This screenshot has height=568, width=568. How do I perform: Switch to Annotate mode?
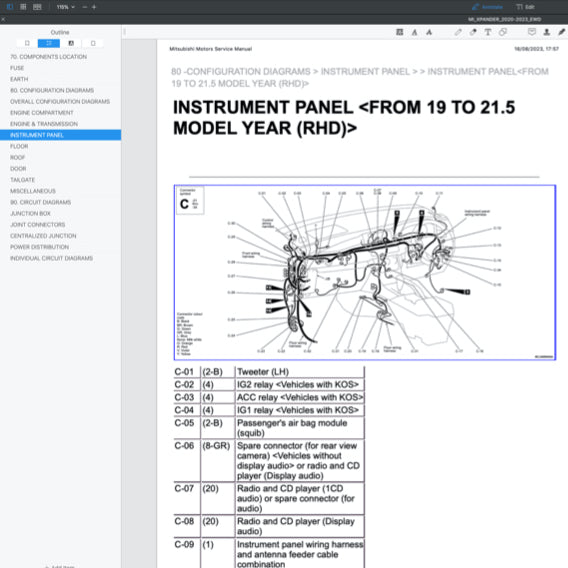pos(487,7)
